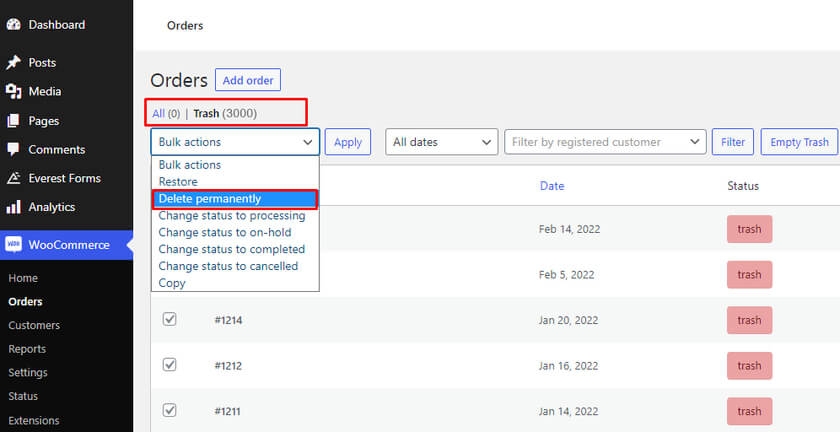
Task: Click the Dashboard gauge icon
Action: coord(13,25)
